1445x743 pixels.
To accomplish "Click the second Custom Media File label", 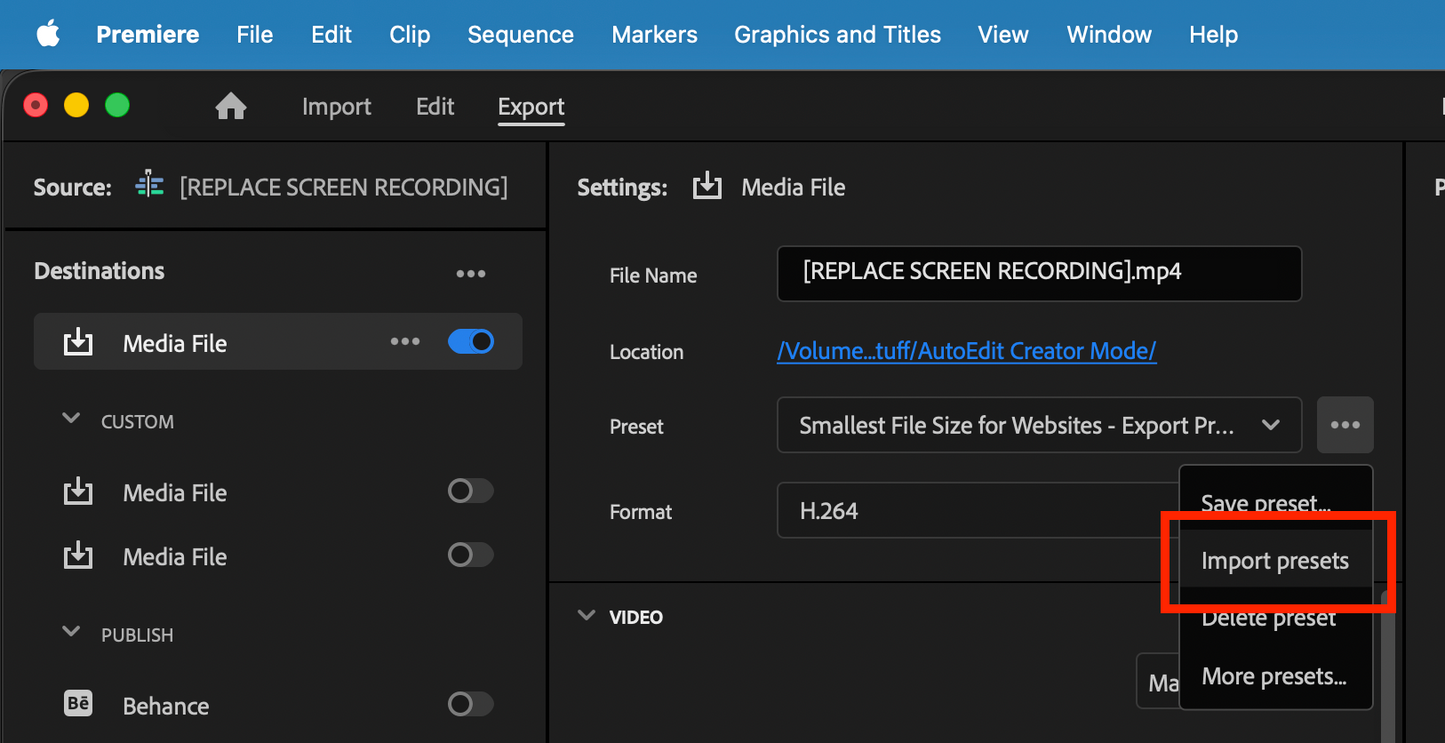I will pyautogui.click(x=175, y=556).
